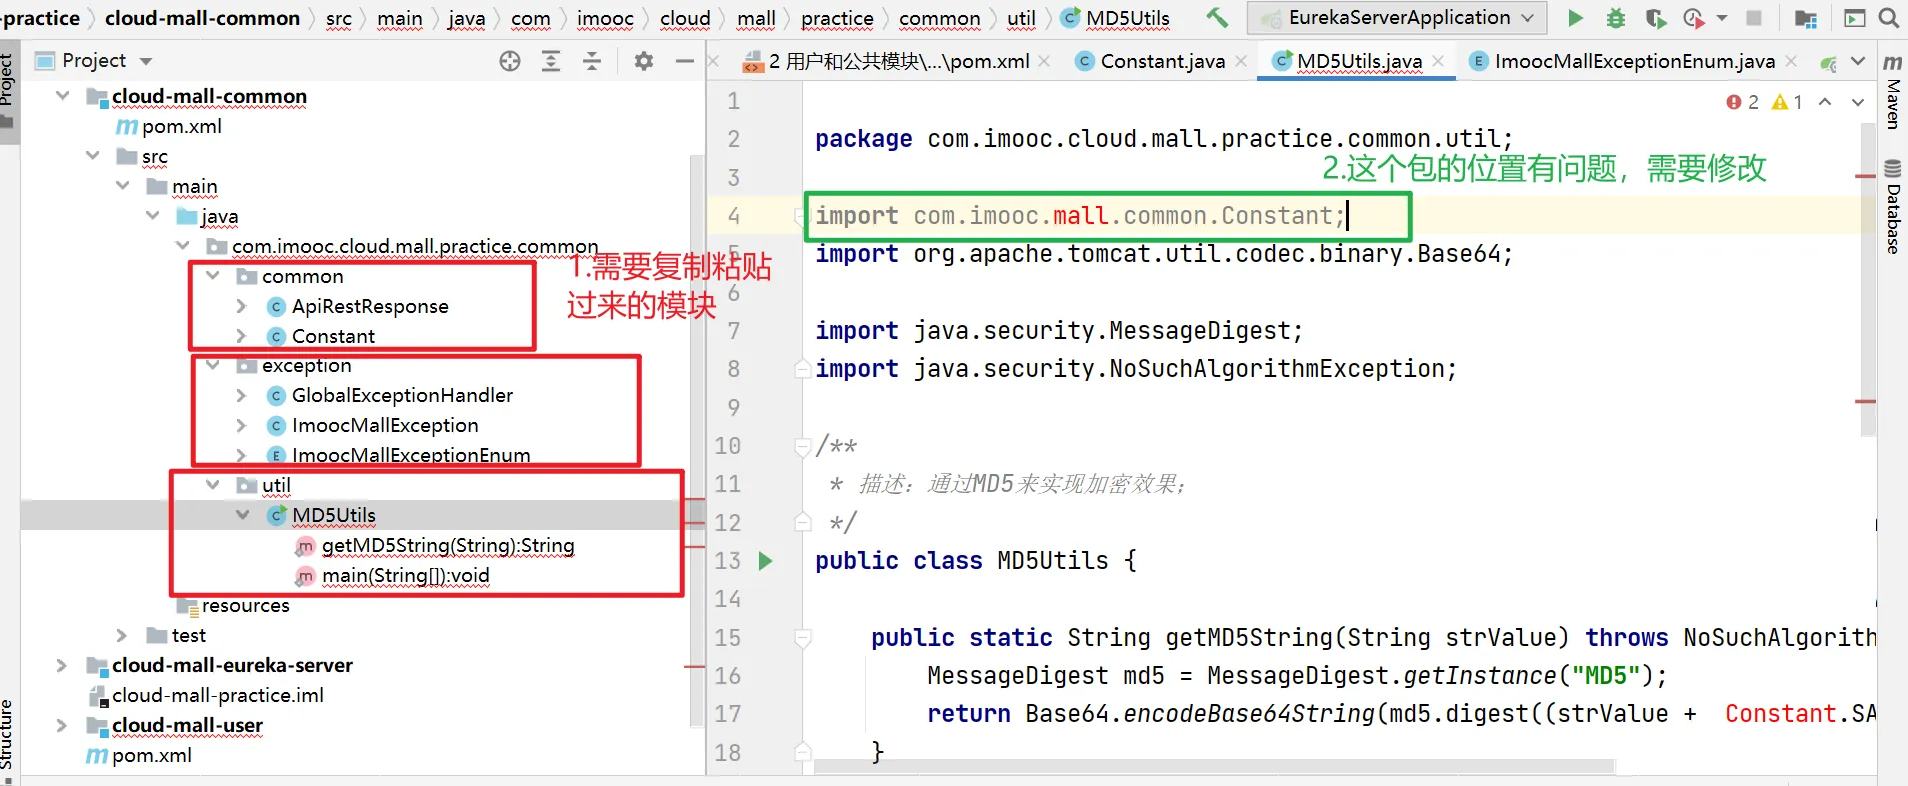Click the Project panel vertical scrollbar
The image size is (1908, 786).
tap(697, 440)
